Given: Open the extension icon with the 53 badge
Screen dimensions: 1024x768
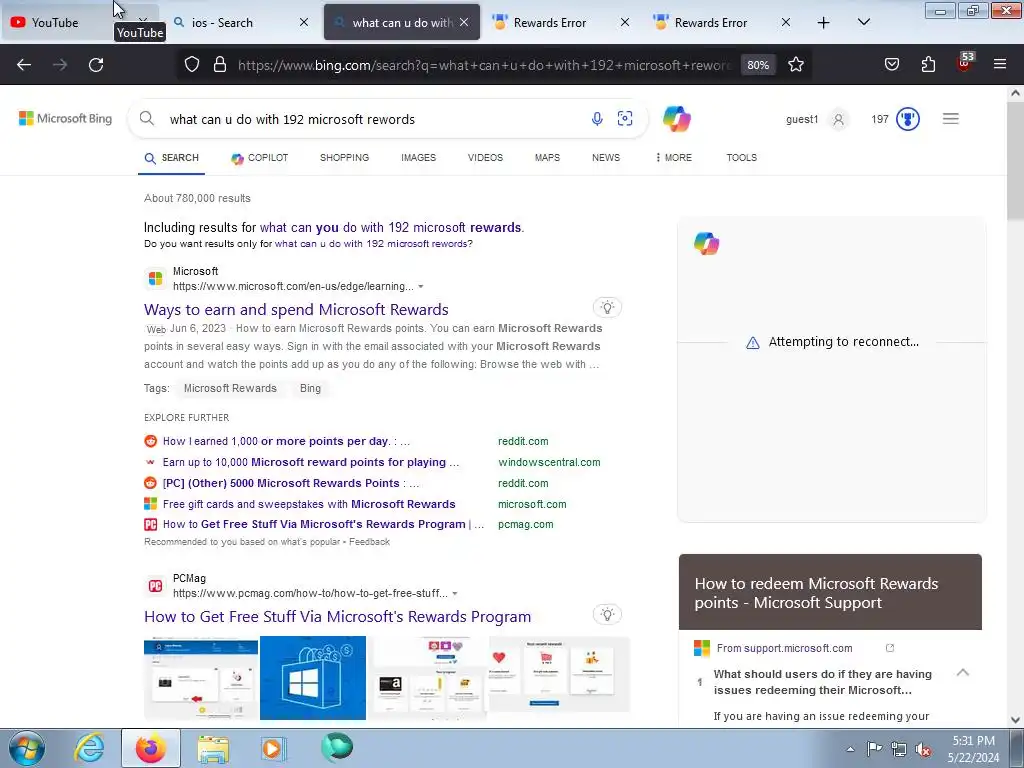Looking at the screenshot, I should tap(965, 62).
